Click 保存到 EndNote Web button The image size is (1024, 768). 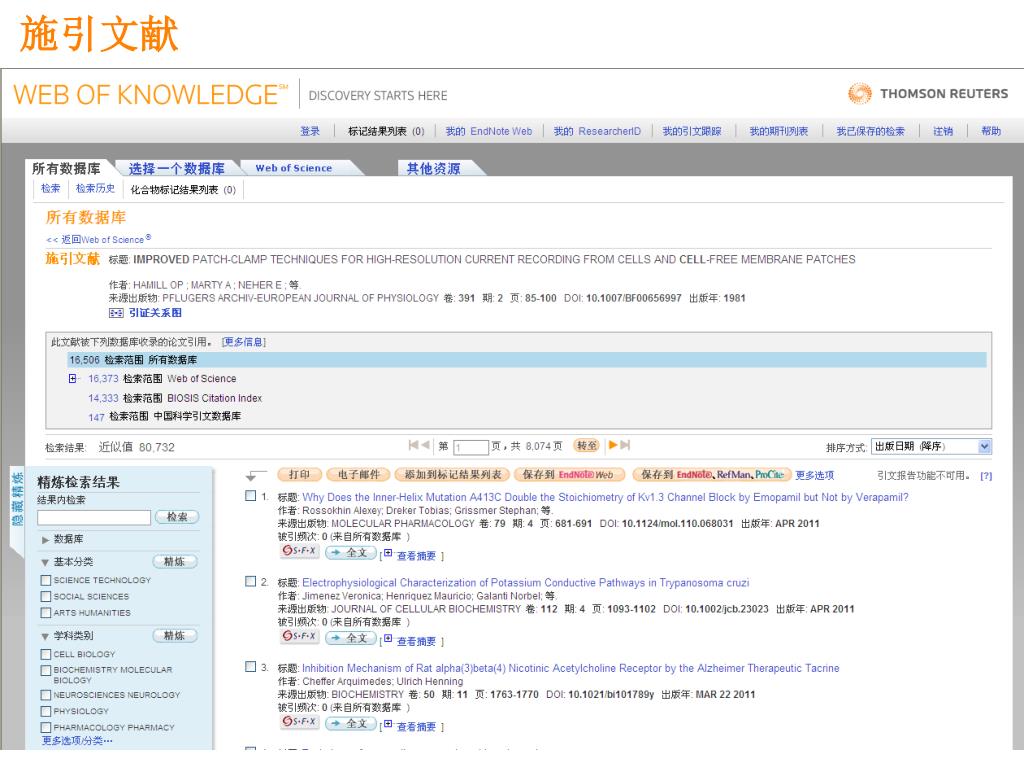[x=569, y=475]
